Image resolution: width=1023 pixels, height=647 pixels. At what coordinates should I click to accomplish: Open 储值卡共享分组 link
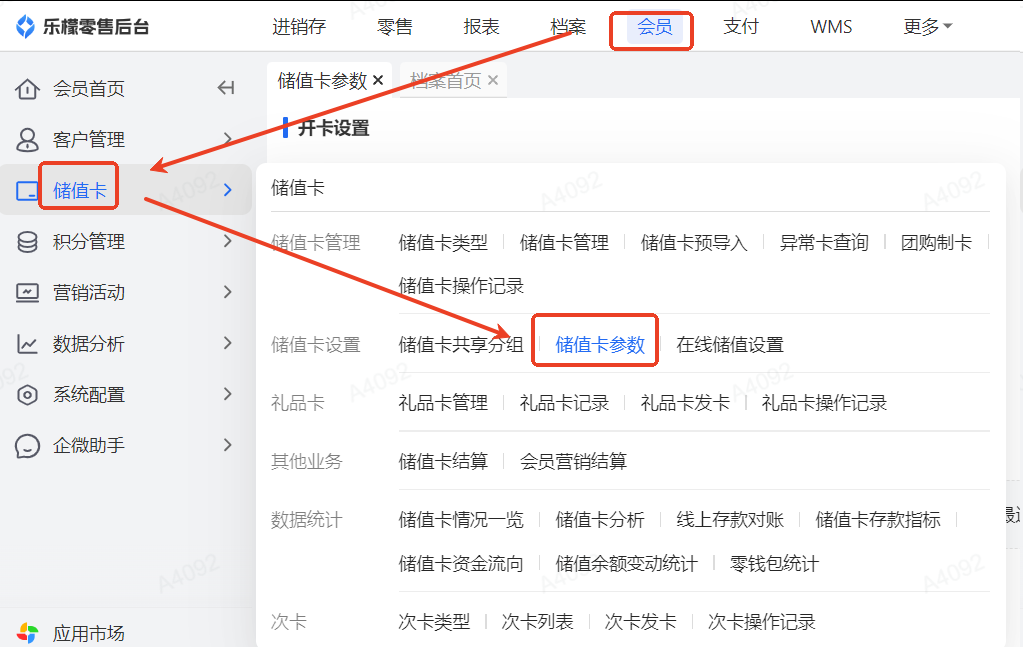461,344
